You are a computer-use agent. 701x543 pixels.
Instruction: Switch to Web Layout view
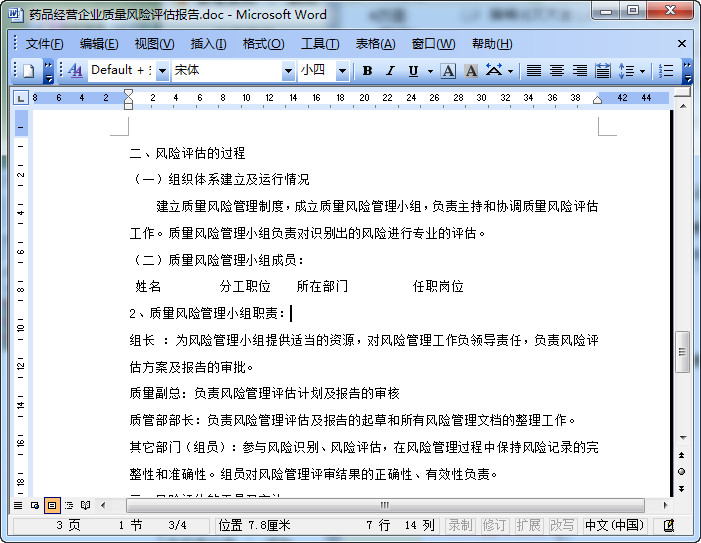[35, 505]
